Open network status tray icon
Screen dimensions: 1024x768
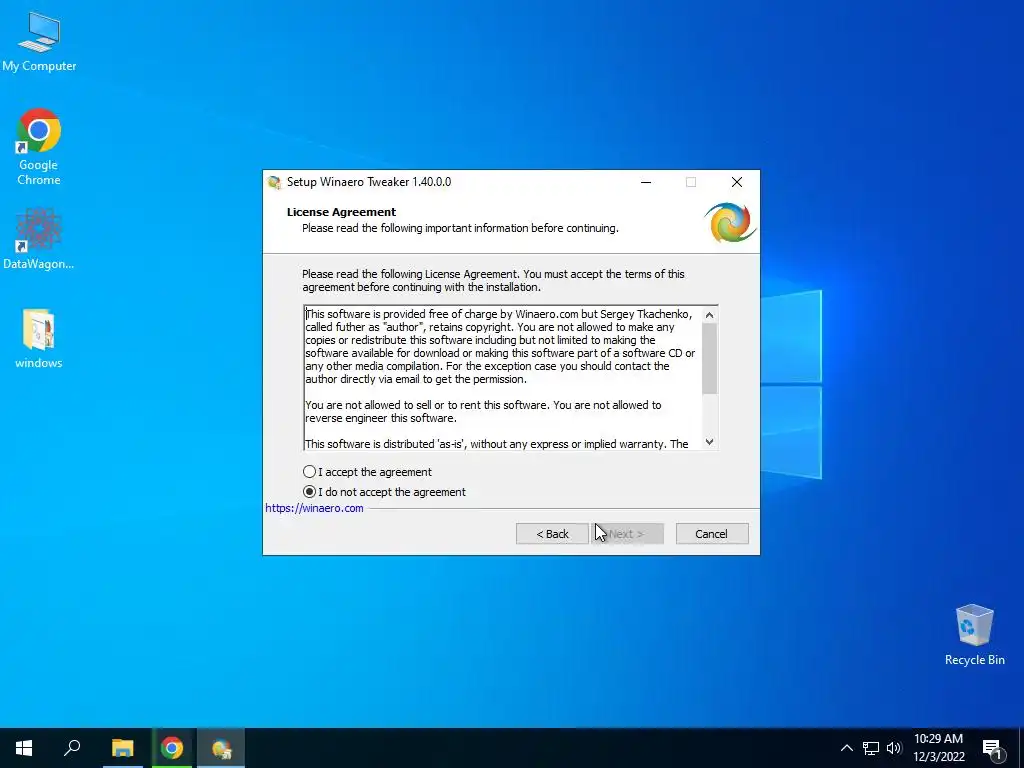coord(871,748)
